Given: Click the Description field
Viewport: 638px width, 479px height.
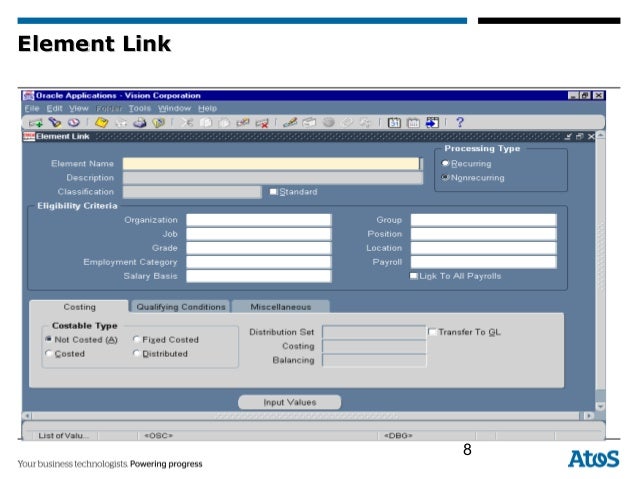Looking at the screenshot, I should (273, 178).
